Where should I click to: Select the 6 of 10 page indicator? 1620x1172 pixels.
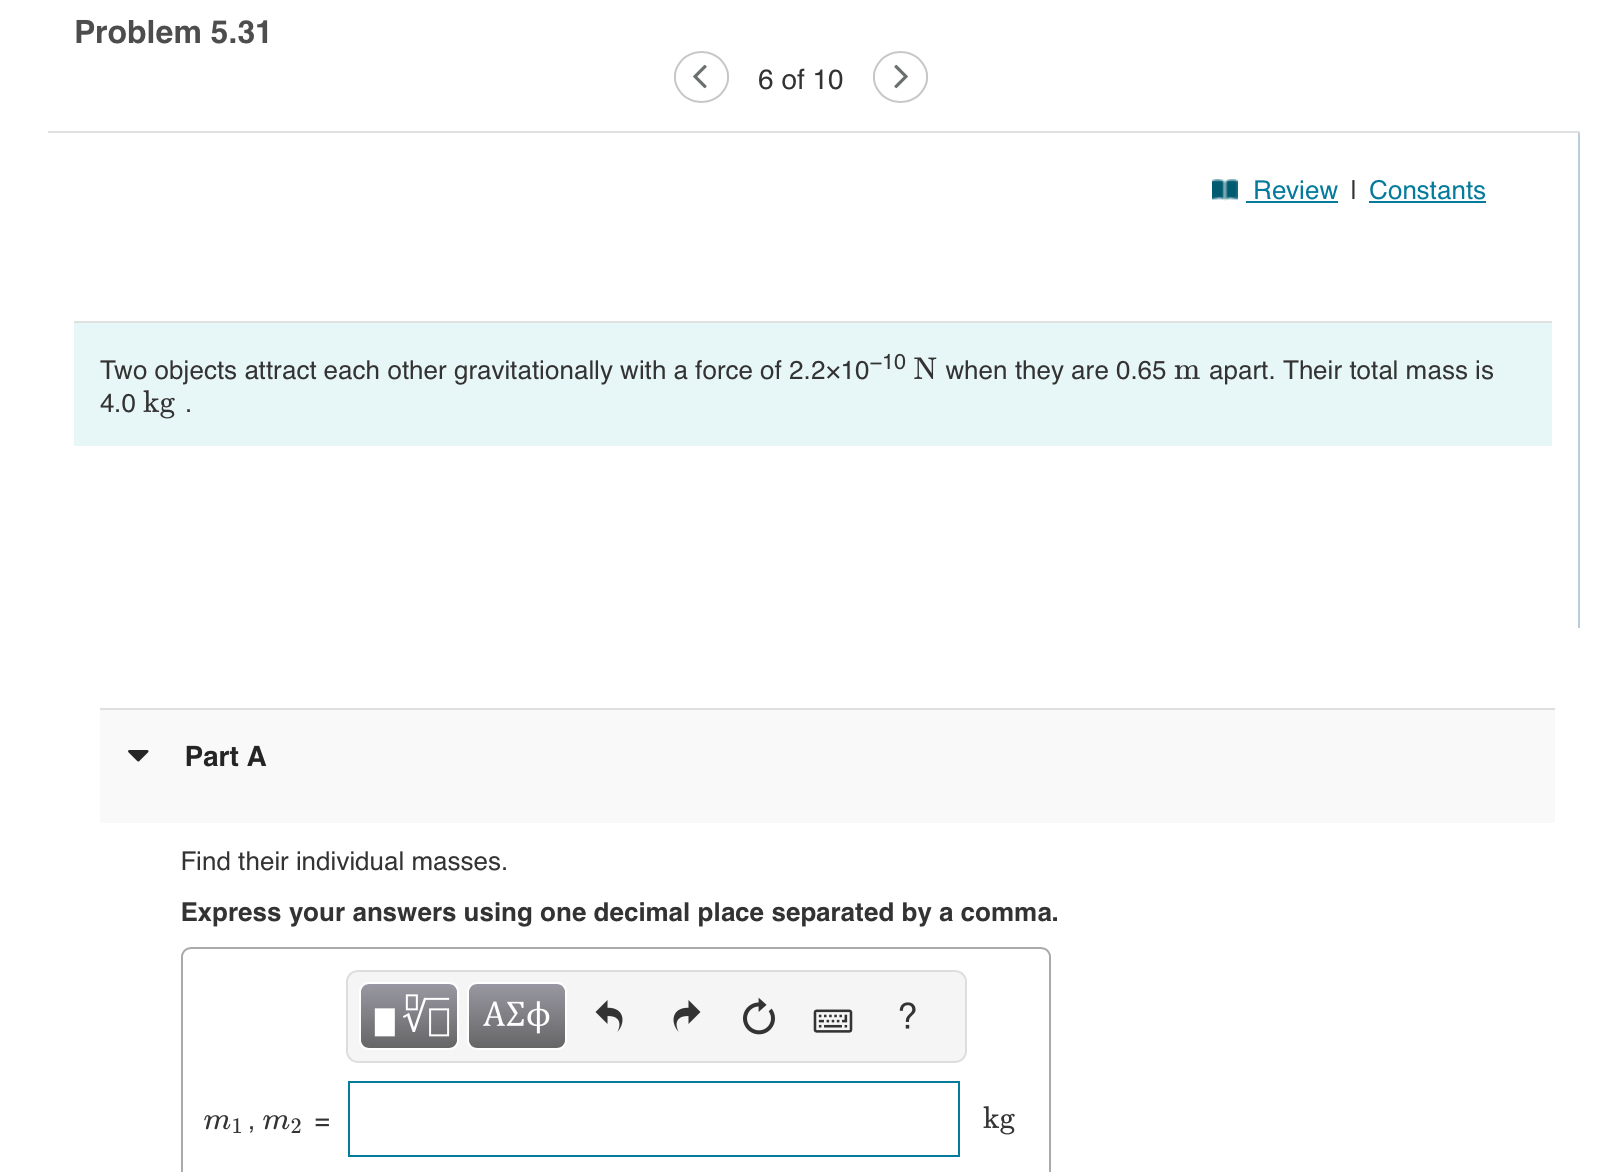(799, 79)
